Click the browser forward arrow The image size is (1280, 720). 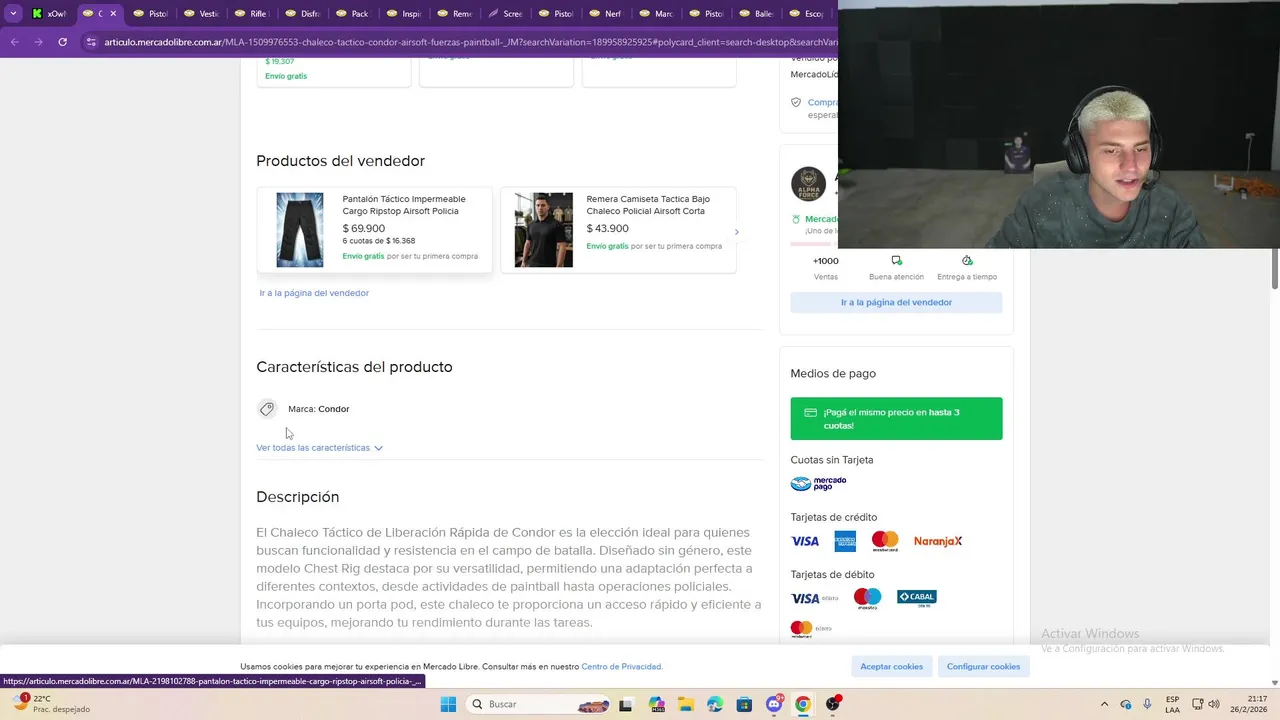pos(38,42)
